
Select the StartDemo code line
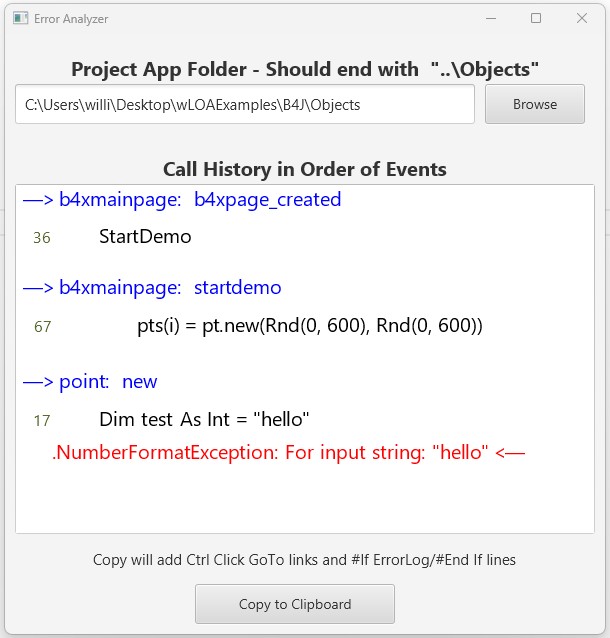coord(145,237)
